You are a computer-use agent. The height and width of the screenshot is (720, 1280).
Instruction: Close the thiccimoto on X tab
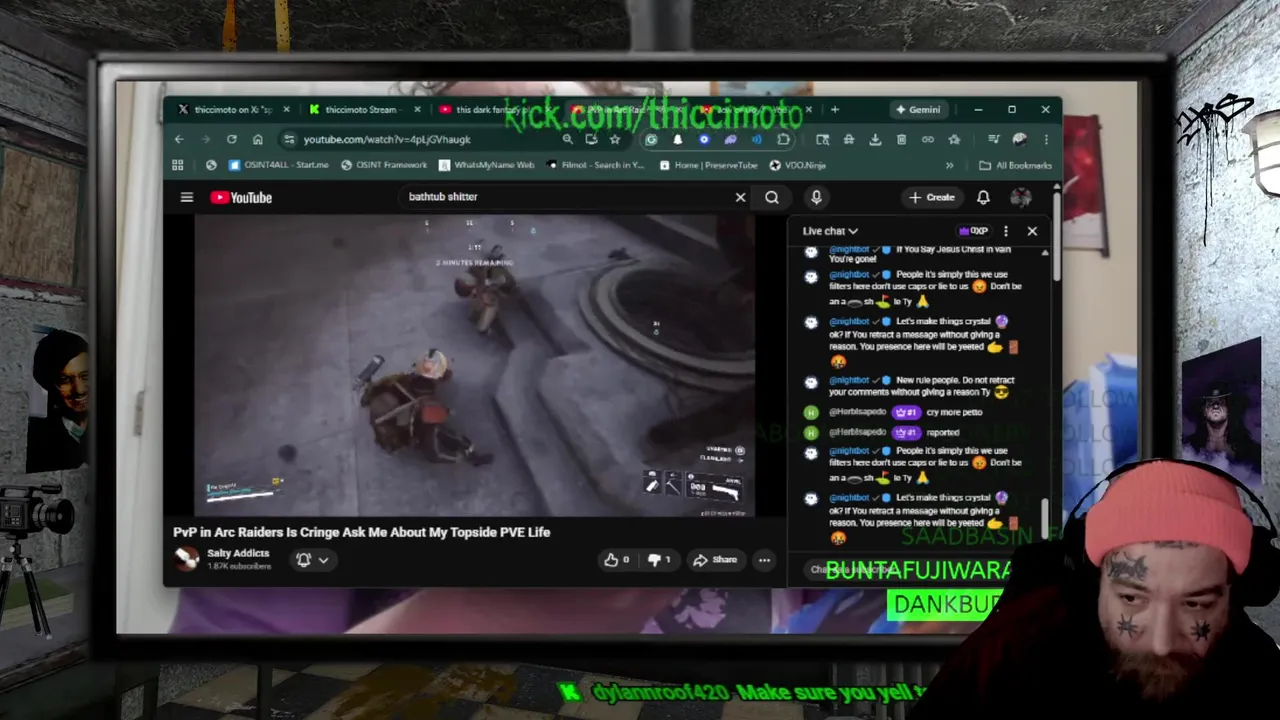(286, 110)
